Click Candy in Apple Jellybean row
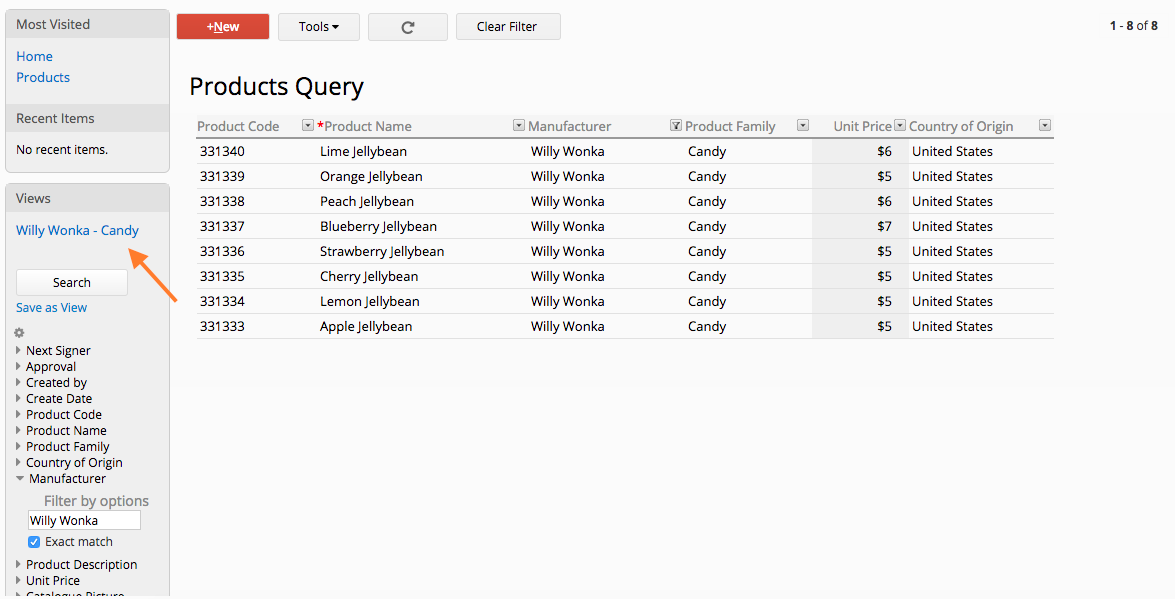 (707, 326)
